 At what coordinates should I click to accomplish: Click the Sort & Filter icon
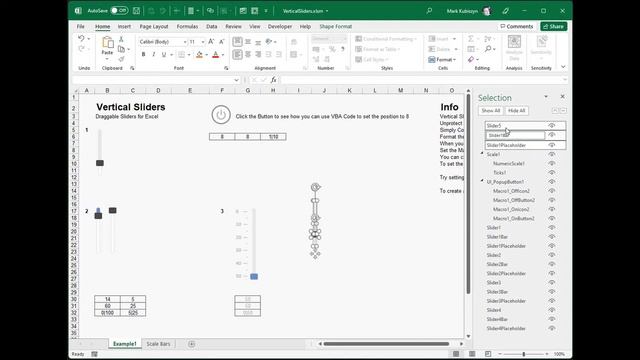[x=488, y=39]
